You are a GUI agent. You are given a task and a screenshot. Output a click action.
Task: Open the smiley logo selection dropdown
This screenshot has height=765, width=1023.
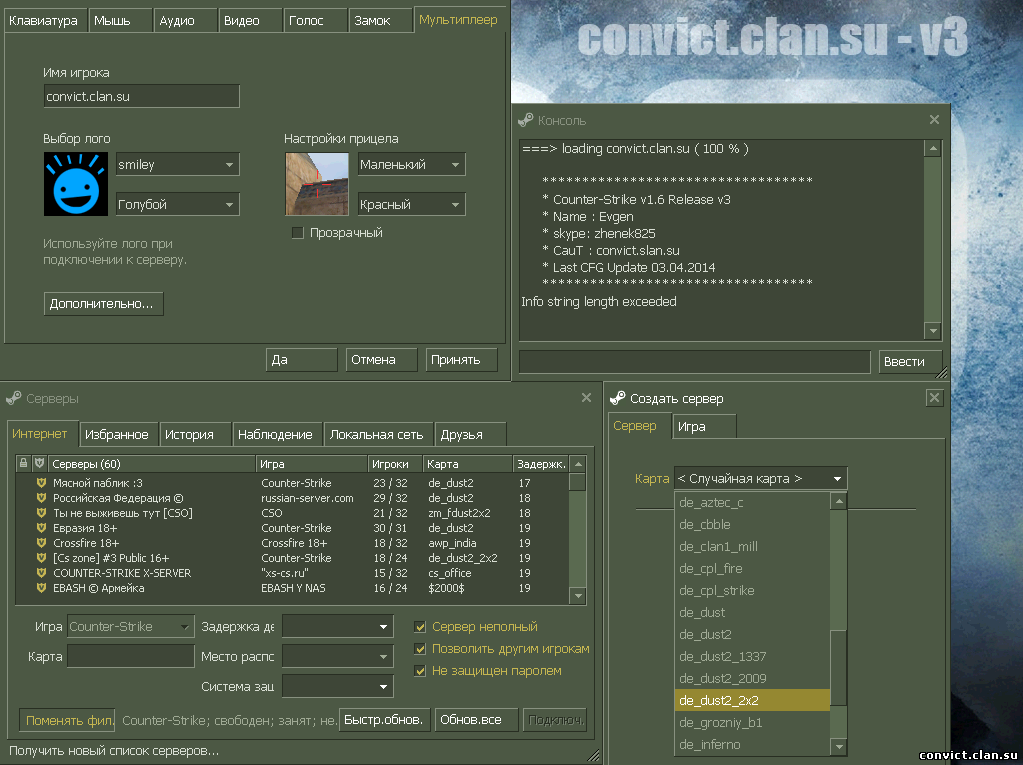pos(177,164)
